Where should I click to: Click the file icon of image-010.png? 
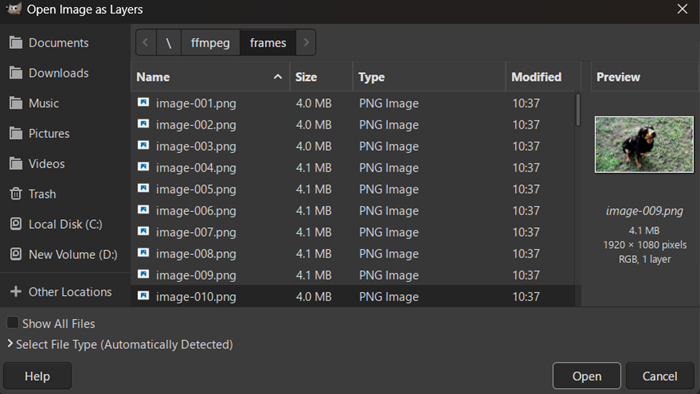pyautogui.click(x=143, y=295)
